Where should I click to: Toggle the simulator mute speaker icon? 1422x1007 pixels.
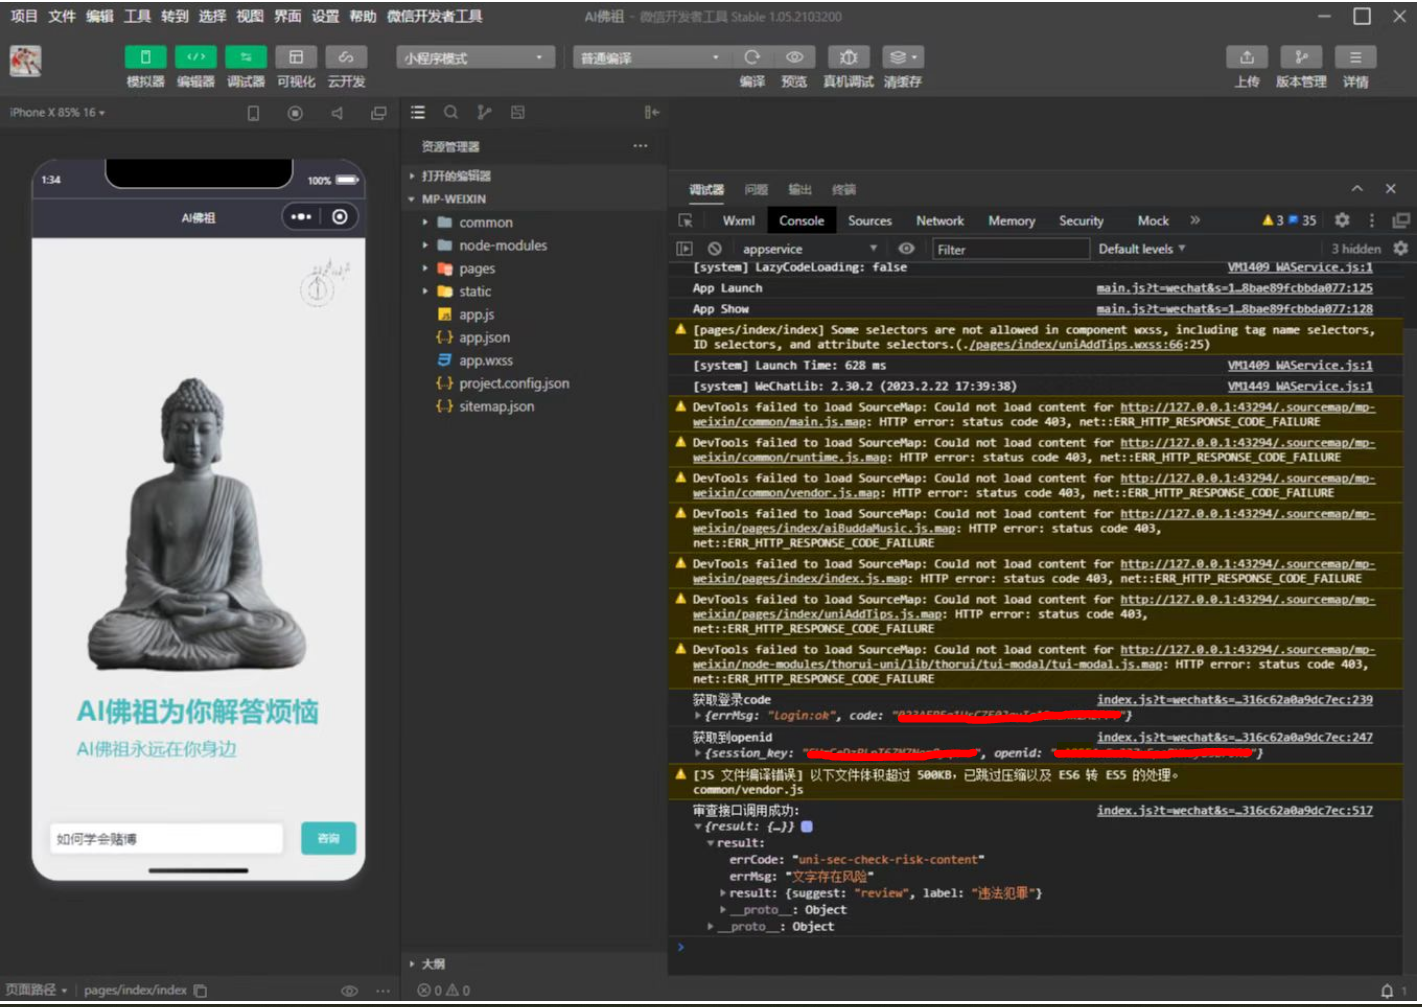337,113
